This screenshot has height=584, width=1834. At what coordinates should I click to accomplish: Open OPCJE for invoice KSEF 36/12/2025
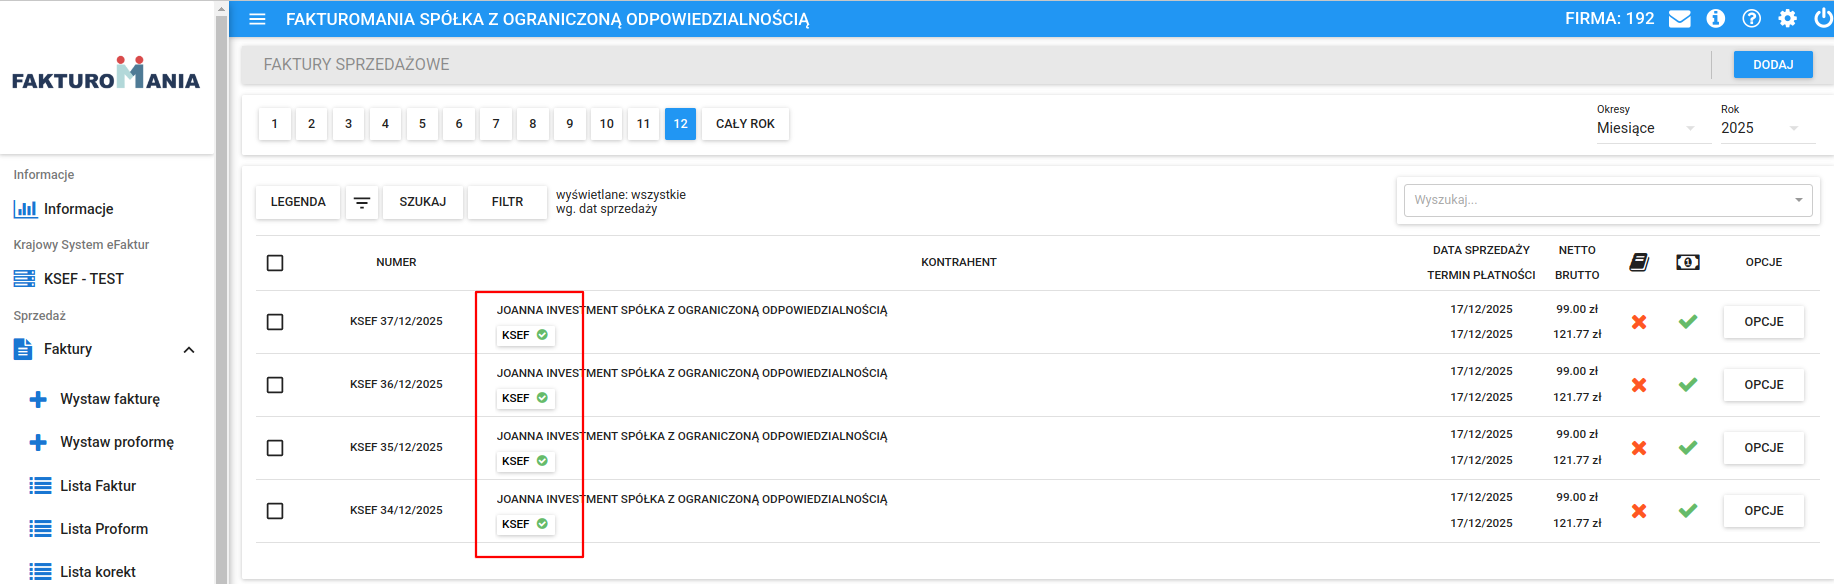(1764, 385)
